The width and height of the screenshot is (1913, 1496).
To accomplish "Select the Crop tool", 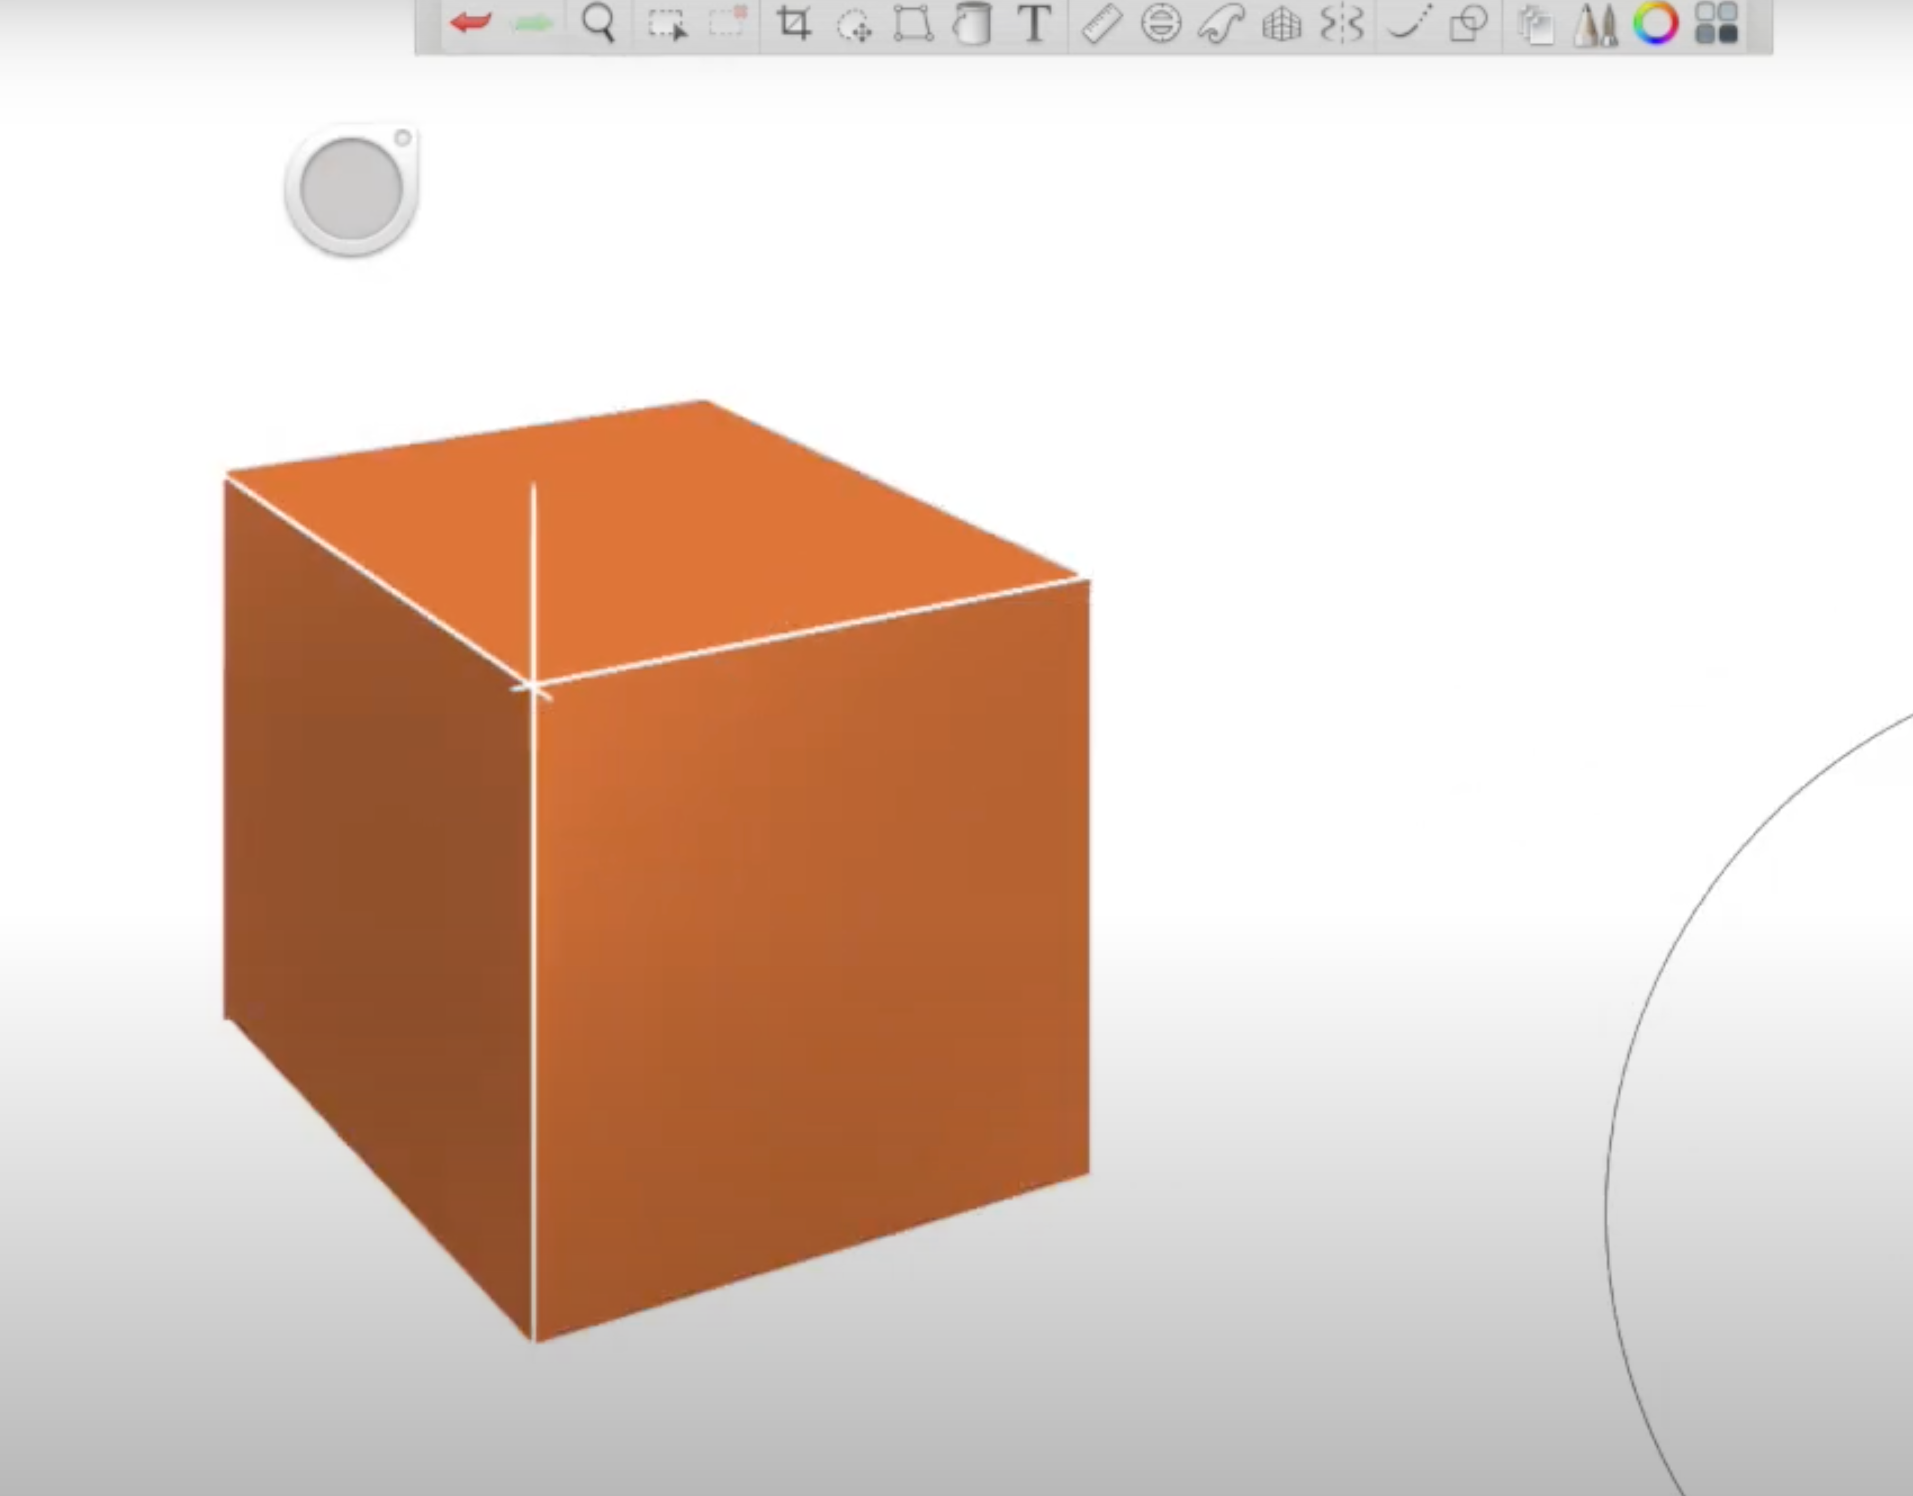I will (794, 23).
